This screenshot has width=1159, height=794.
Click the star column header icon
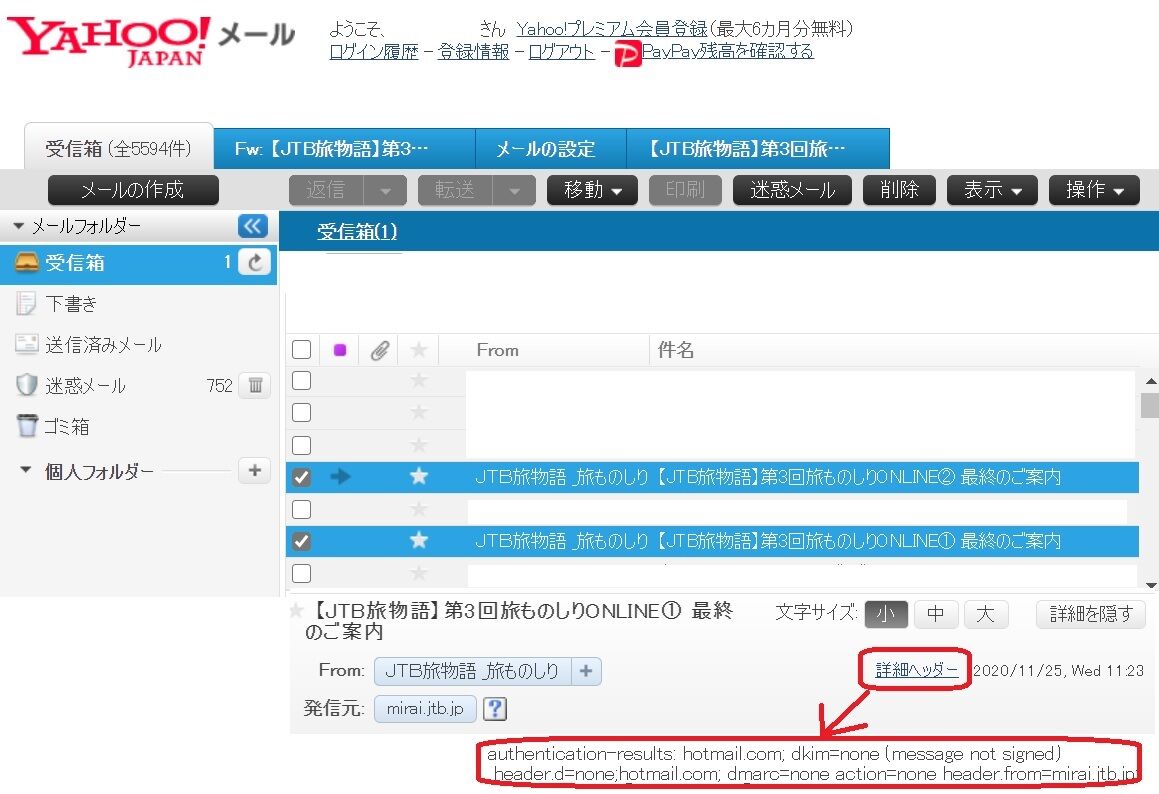click(x=418, y=350)
